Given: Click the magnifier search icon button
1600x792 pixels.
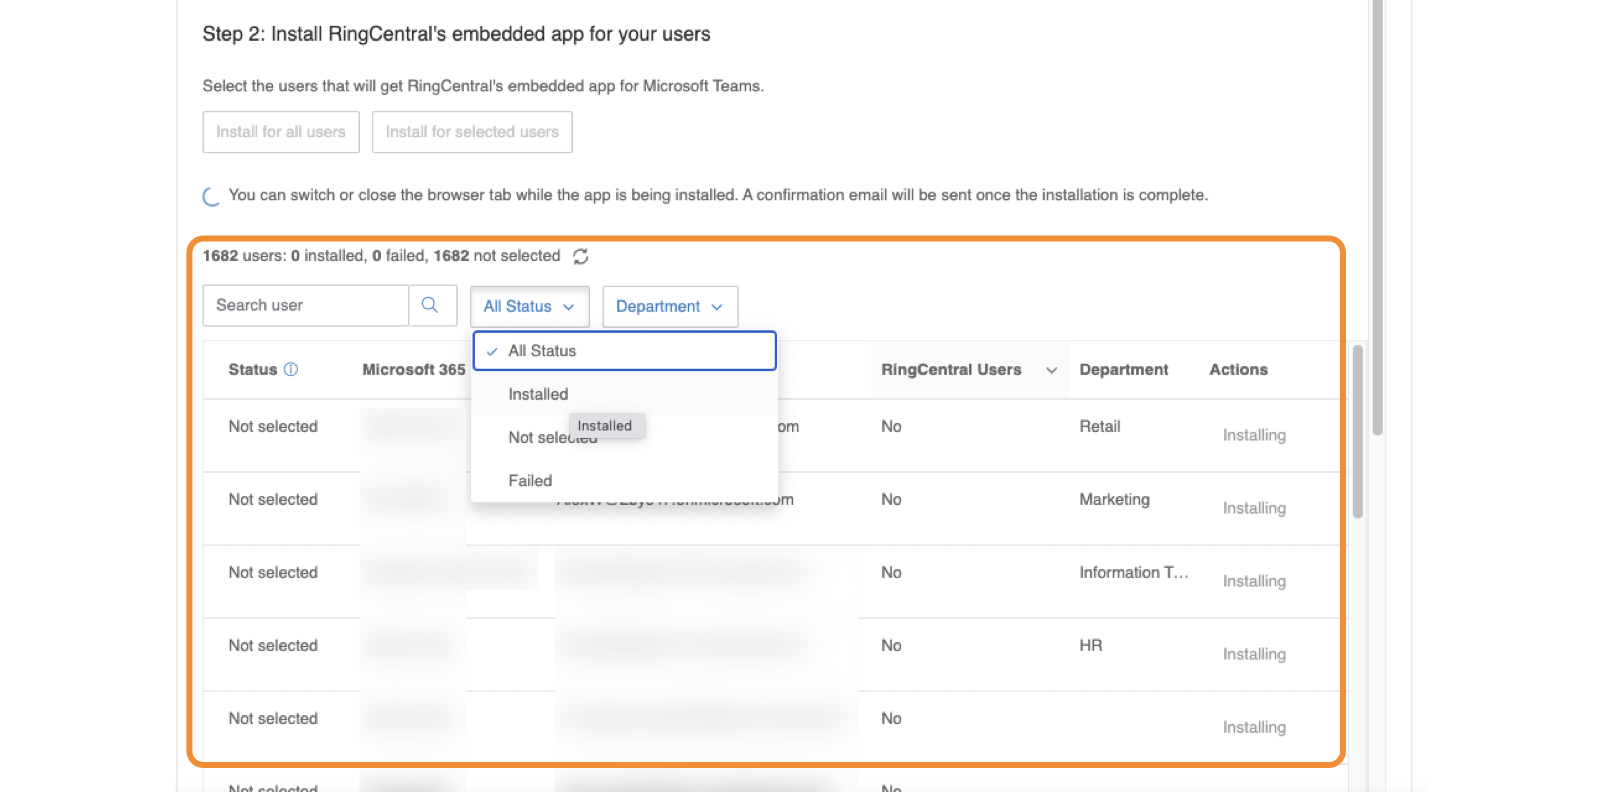Looking at the screenshot, I should click(430, 306).
